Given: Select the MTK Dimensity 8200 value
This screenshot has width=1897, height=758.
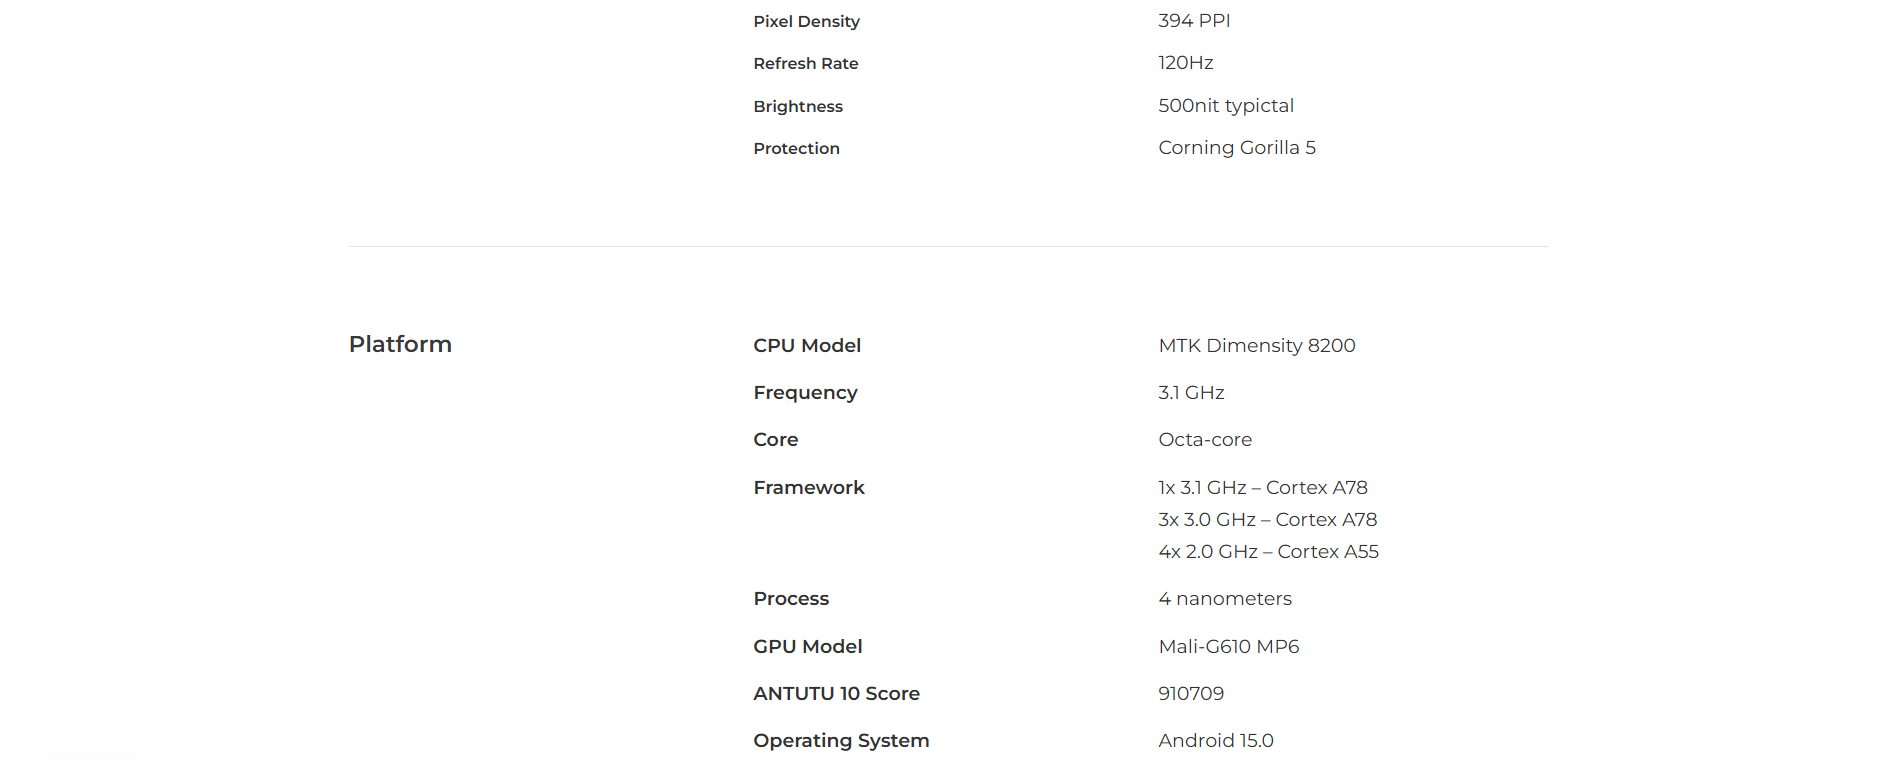Looking at the screenshot, I should point(1256,345).
